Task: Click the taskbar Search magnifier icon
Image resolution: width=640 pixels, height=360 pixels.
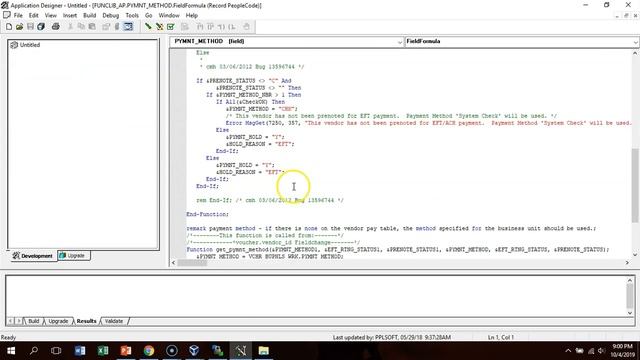Action: tap(34, 351)
